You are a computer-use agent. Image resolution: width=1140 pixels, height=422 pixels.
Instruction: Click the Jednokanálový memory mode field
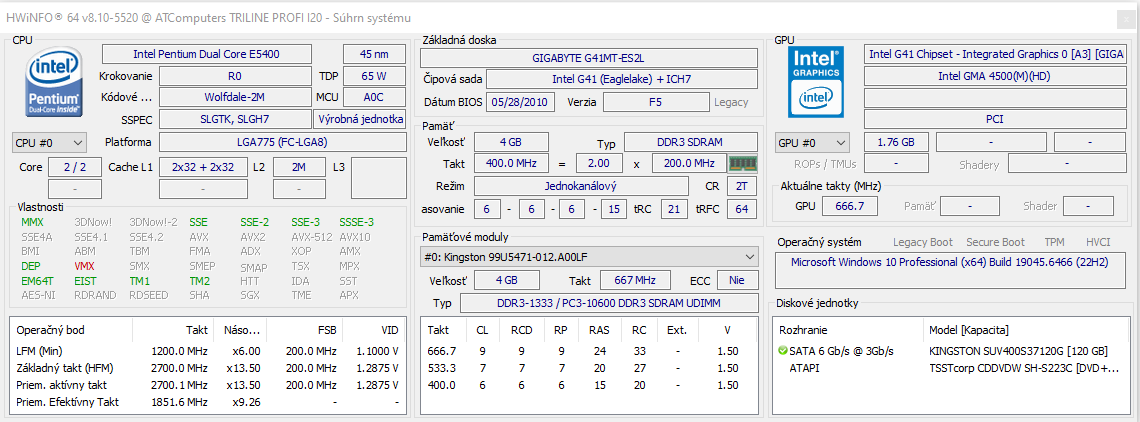point(581,186)
